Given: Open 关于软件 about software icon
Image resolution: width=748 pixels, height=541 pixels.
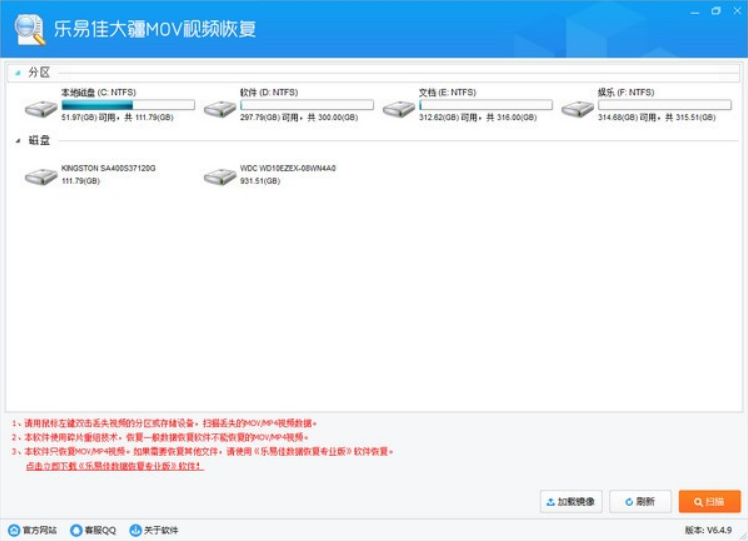Looking at the screenshot, I should pos(136,530).
